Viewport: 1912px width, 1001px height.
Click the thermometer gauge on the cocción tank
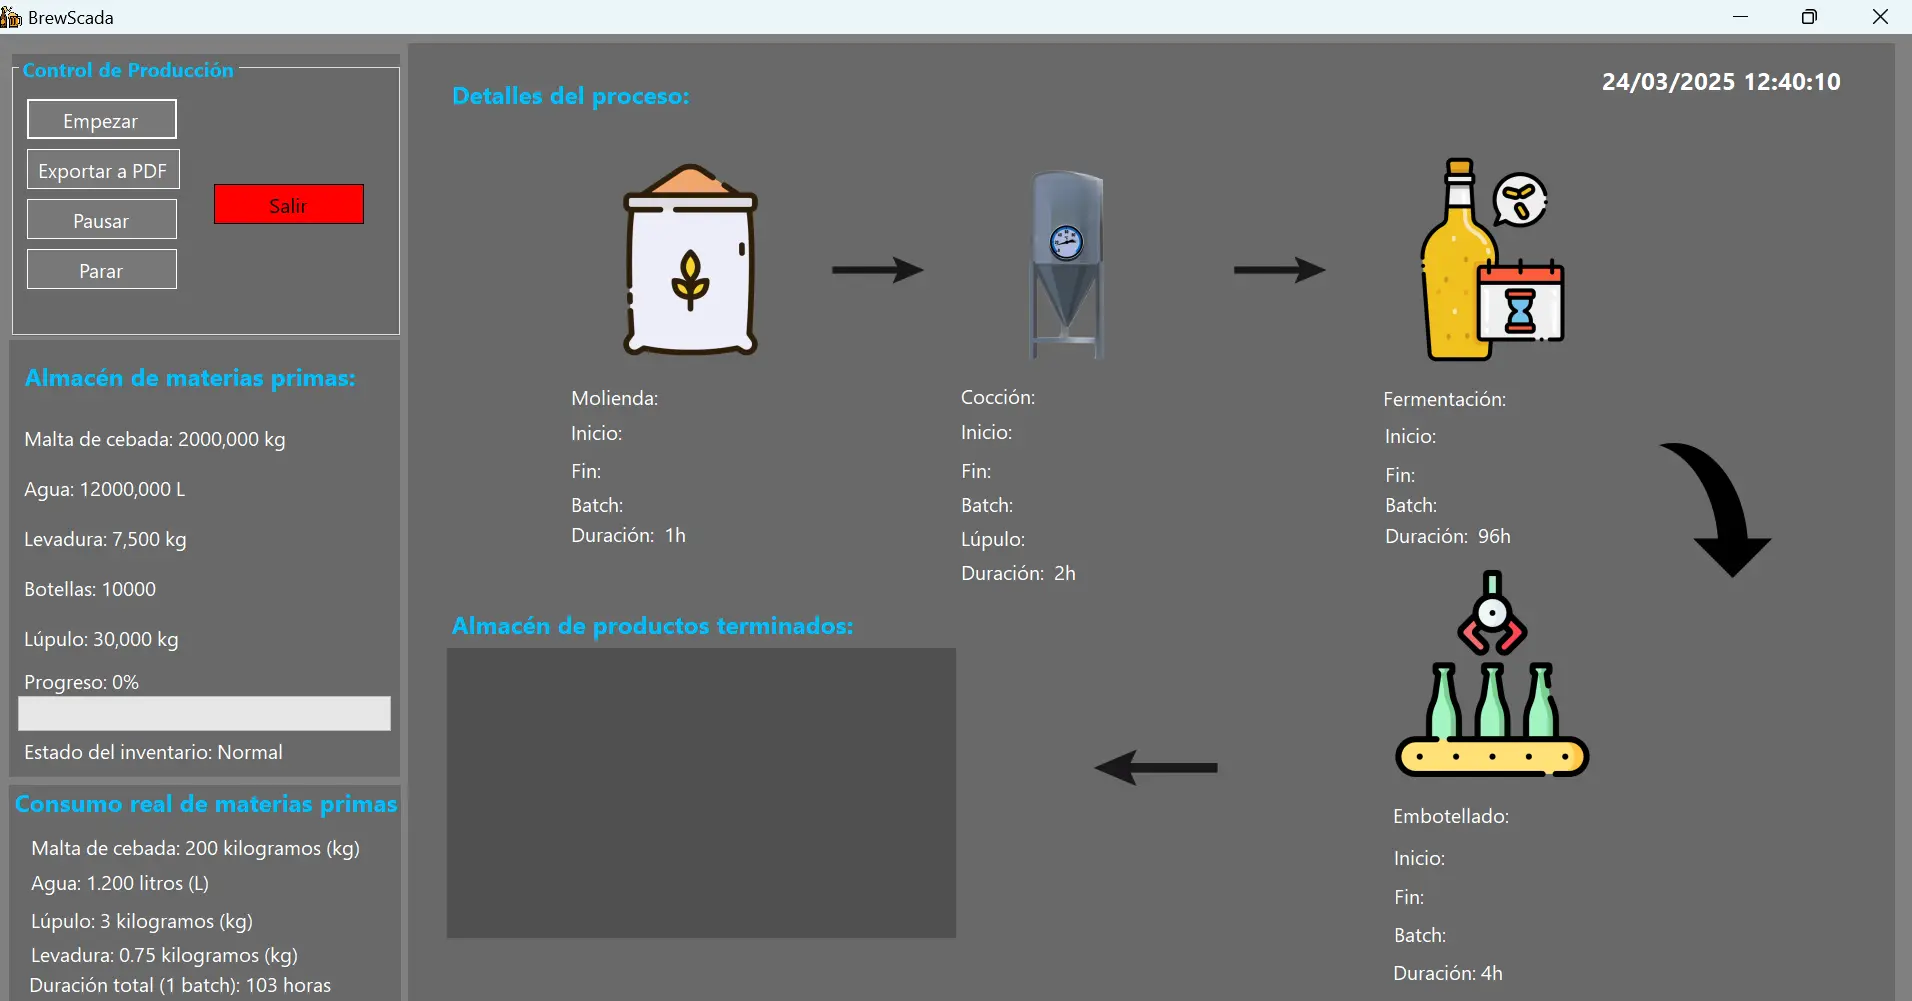1066,241
